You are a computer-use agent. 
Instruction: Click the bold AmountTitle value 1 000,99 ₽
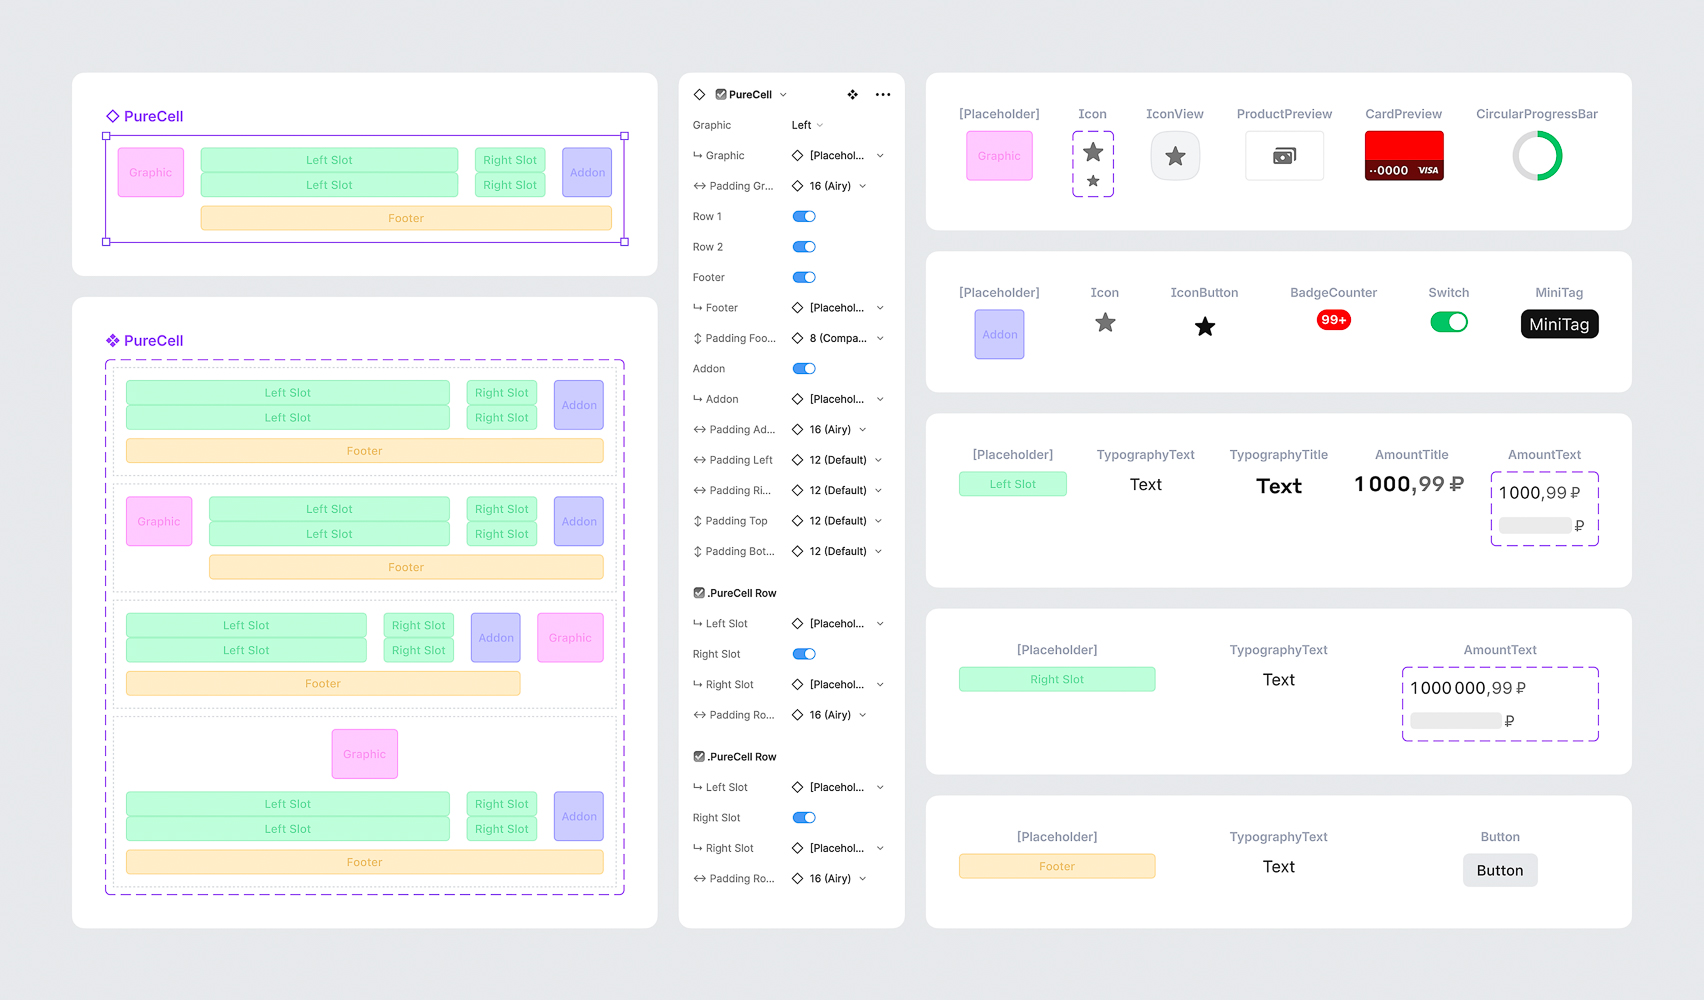pos(1409,485)
